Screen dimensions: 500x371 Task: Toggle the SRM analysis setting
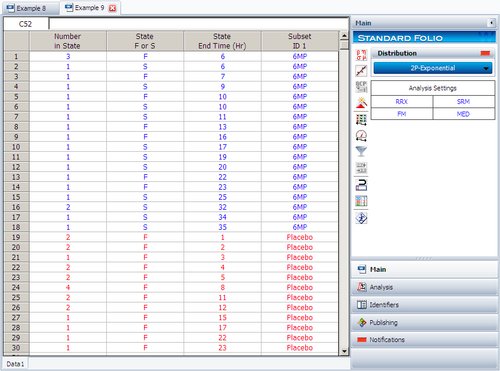tap(464, 102)
